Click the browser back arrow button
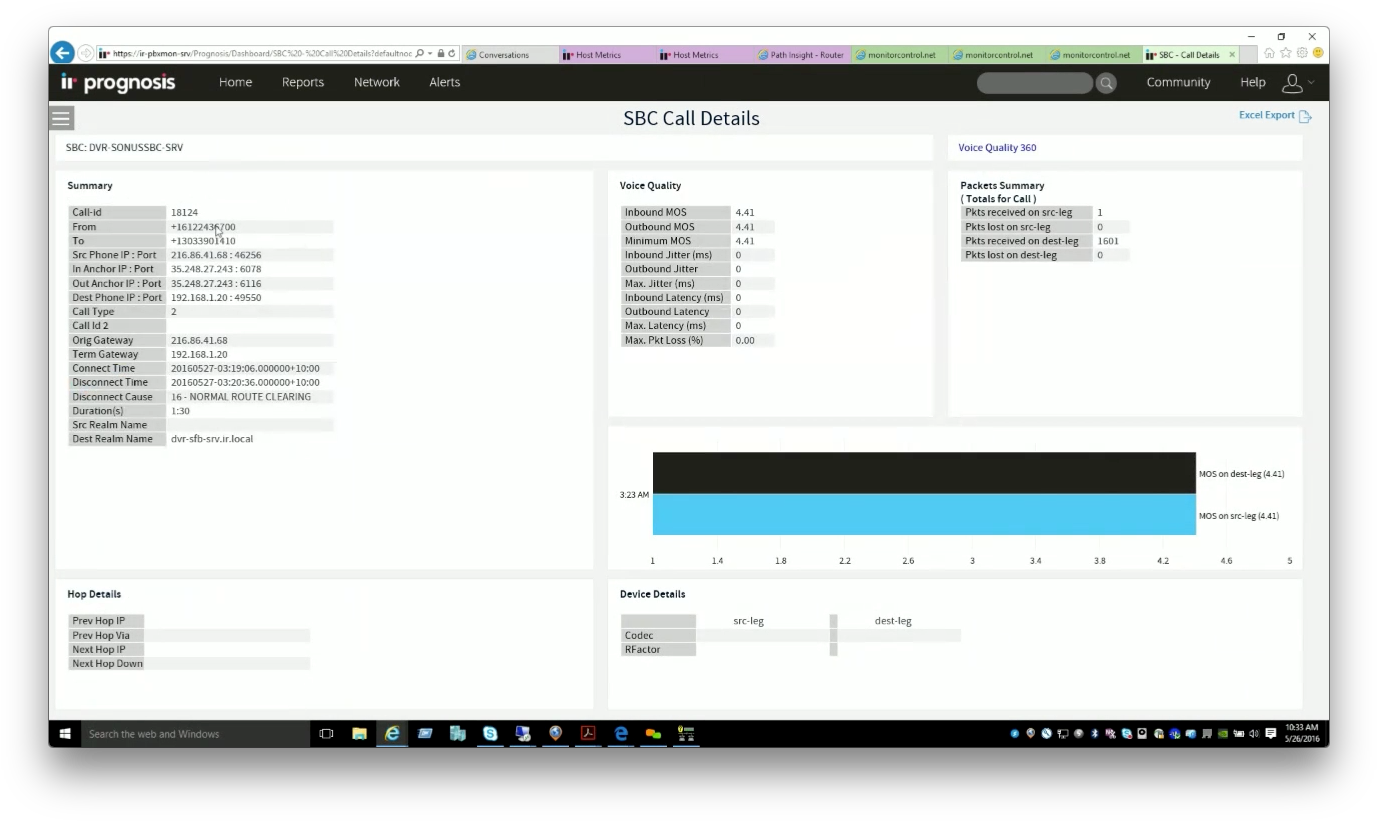This screenshot has width=1377, height=821. point(62,53)
